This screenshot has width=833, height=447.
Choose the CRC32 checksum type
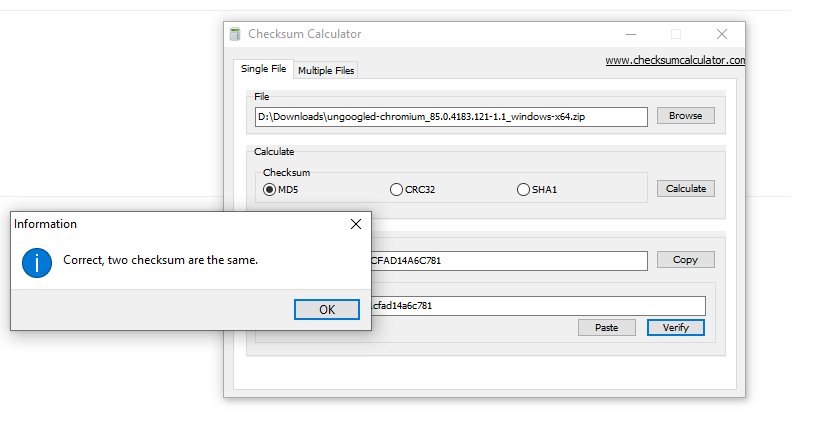click(396, 189)
